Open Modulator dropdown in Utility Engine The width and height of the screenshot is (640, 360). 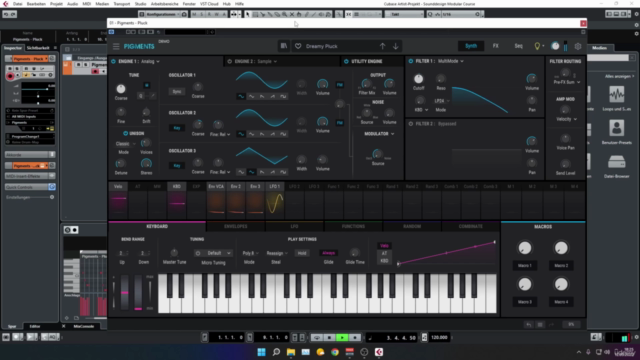[x=379, y=134]
